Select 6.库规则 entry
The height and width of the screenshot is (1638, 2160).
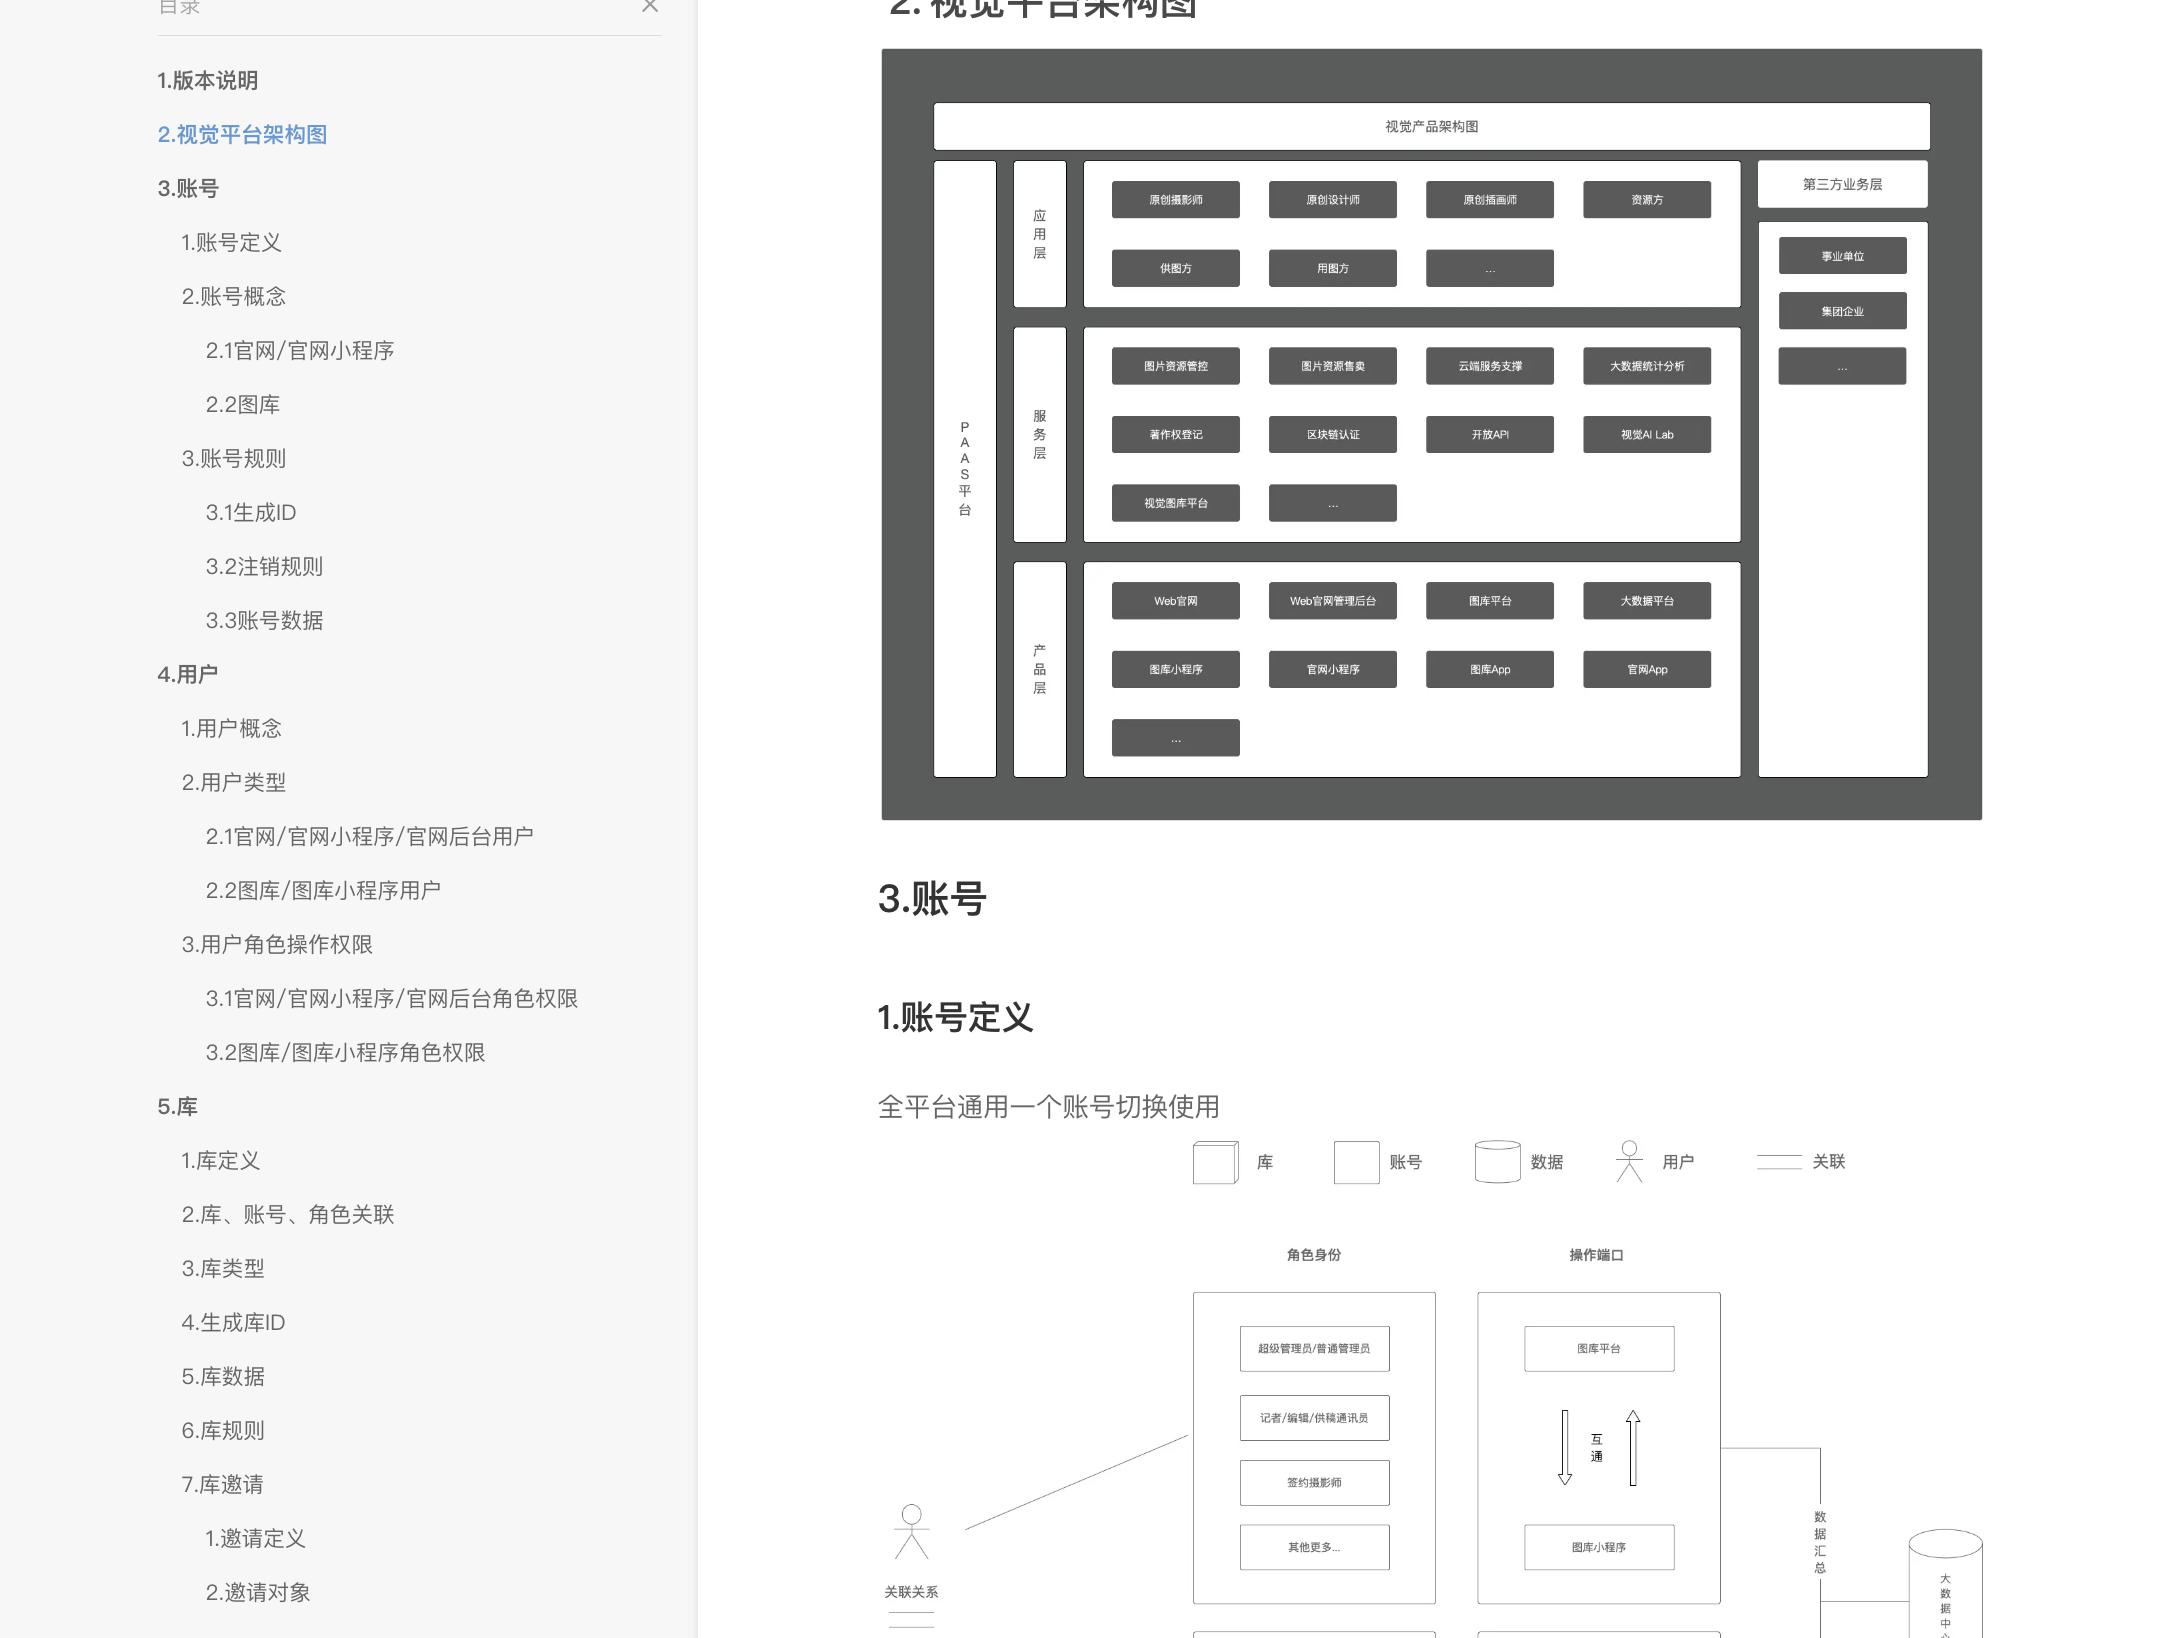223,1430
